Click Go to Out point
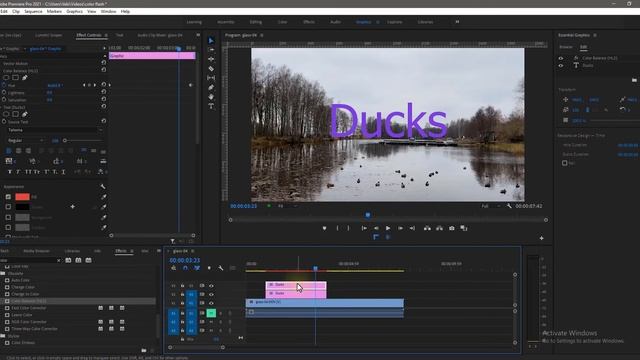This screenshot has width=640, height=360. [x=412, y=228]
